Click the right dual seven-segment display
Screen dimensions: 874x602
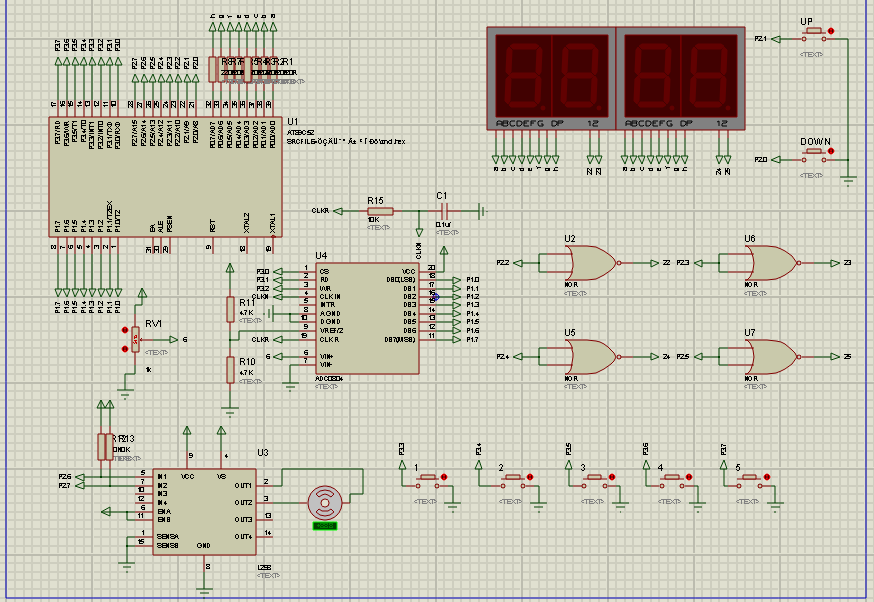(x=678, y=78)
